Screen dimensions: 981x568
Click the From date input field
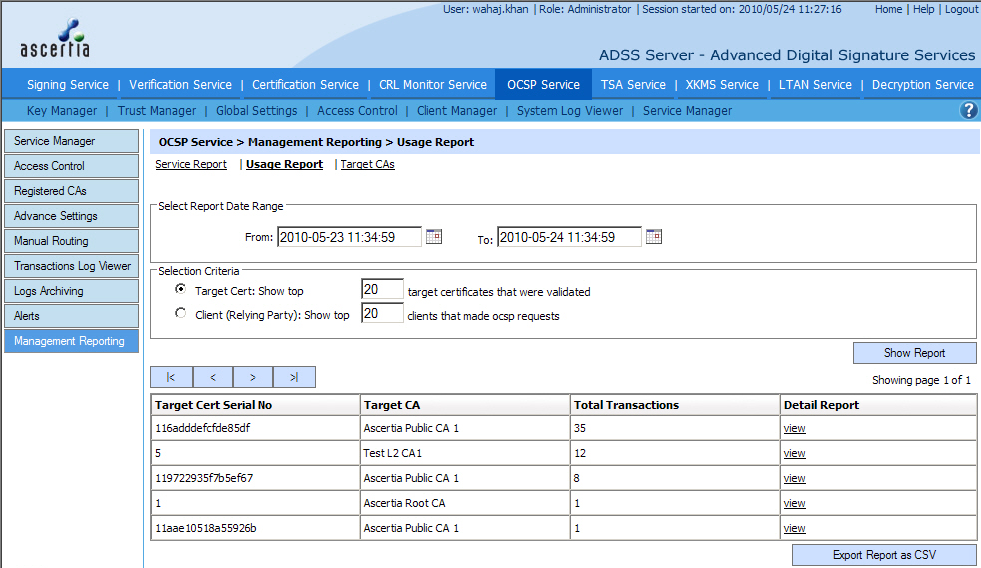(348, 237)
